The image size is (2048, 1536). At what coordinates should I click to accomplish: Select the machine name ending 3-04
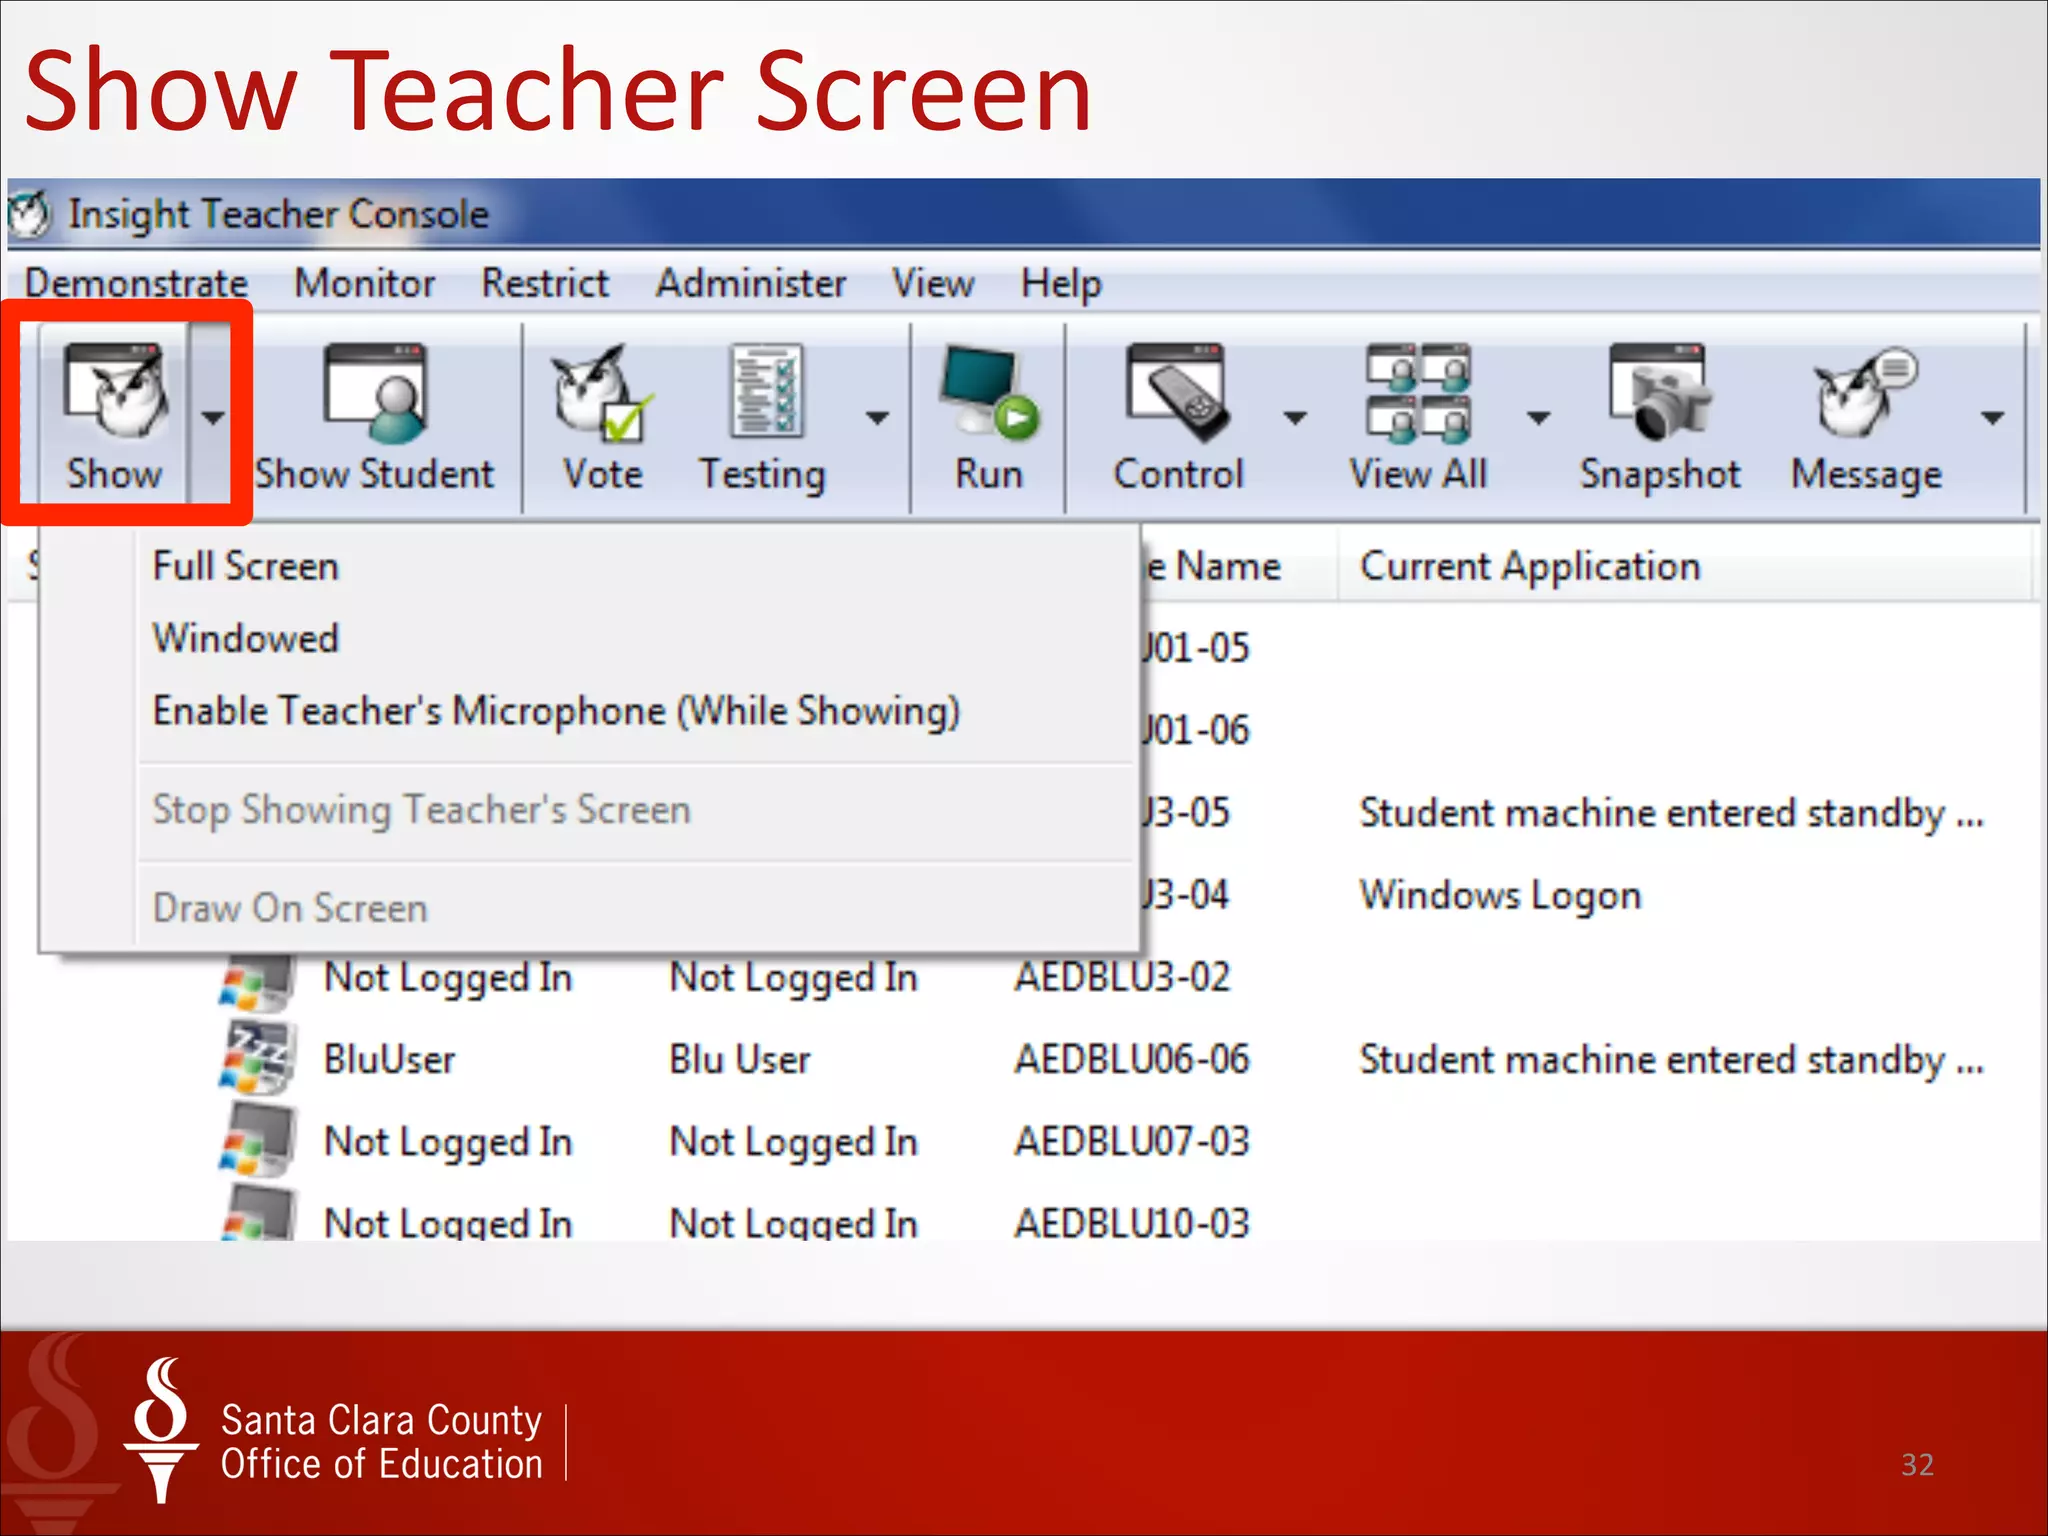pyautogui.click(x=1186, y=894)
